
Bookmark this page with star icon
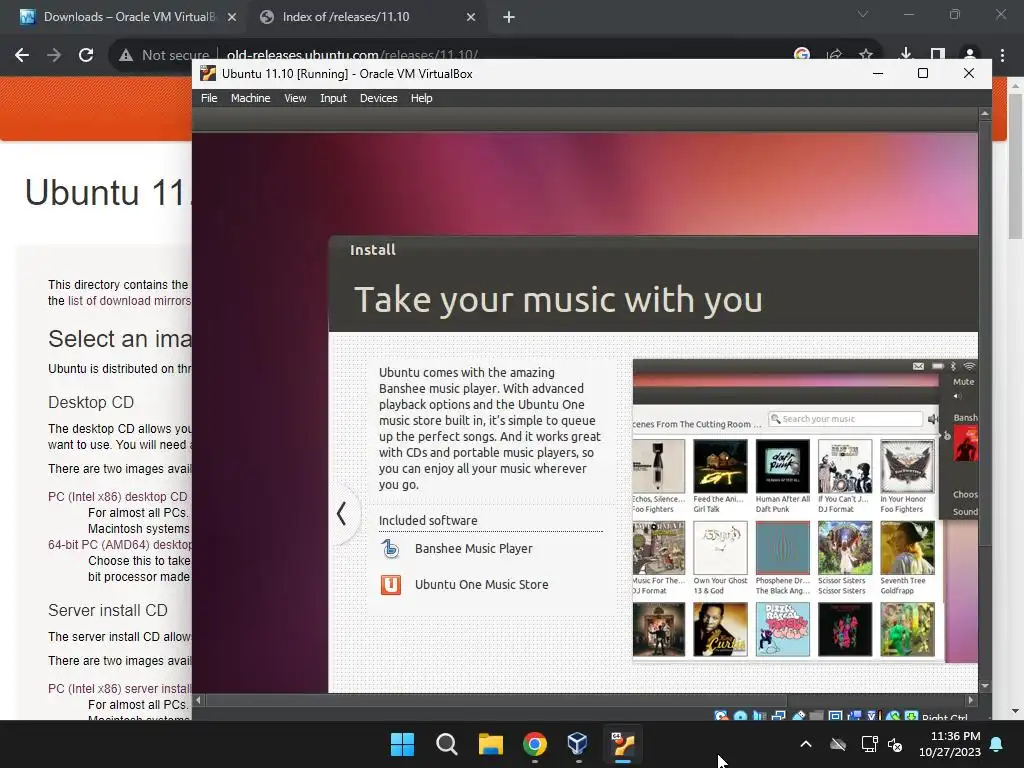click(866, 54)
